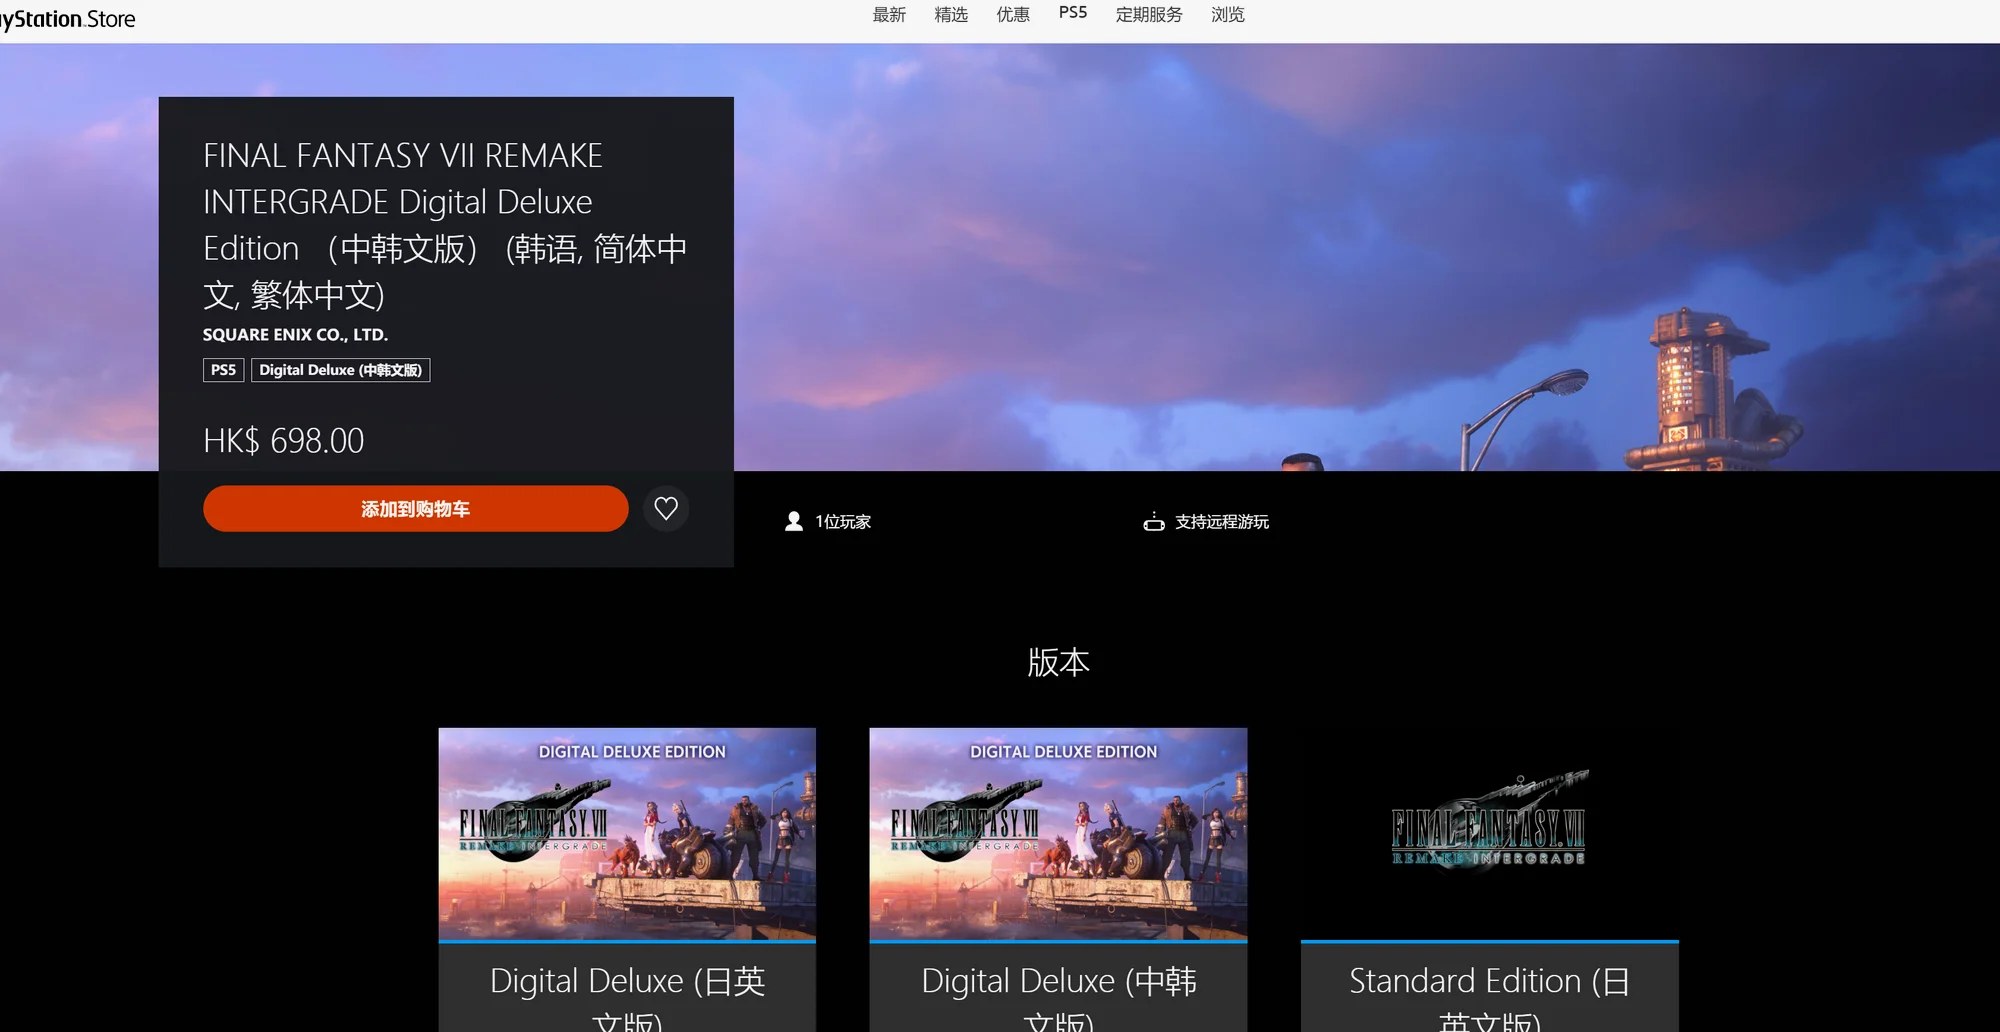The height and width of the screenshot is (1032, 2000).
Task: Open the 精选 menu tab
Action: [x=951, y=15]
